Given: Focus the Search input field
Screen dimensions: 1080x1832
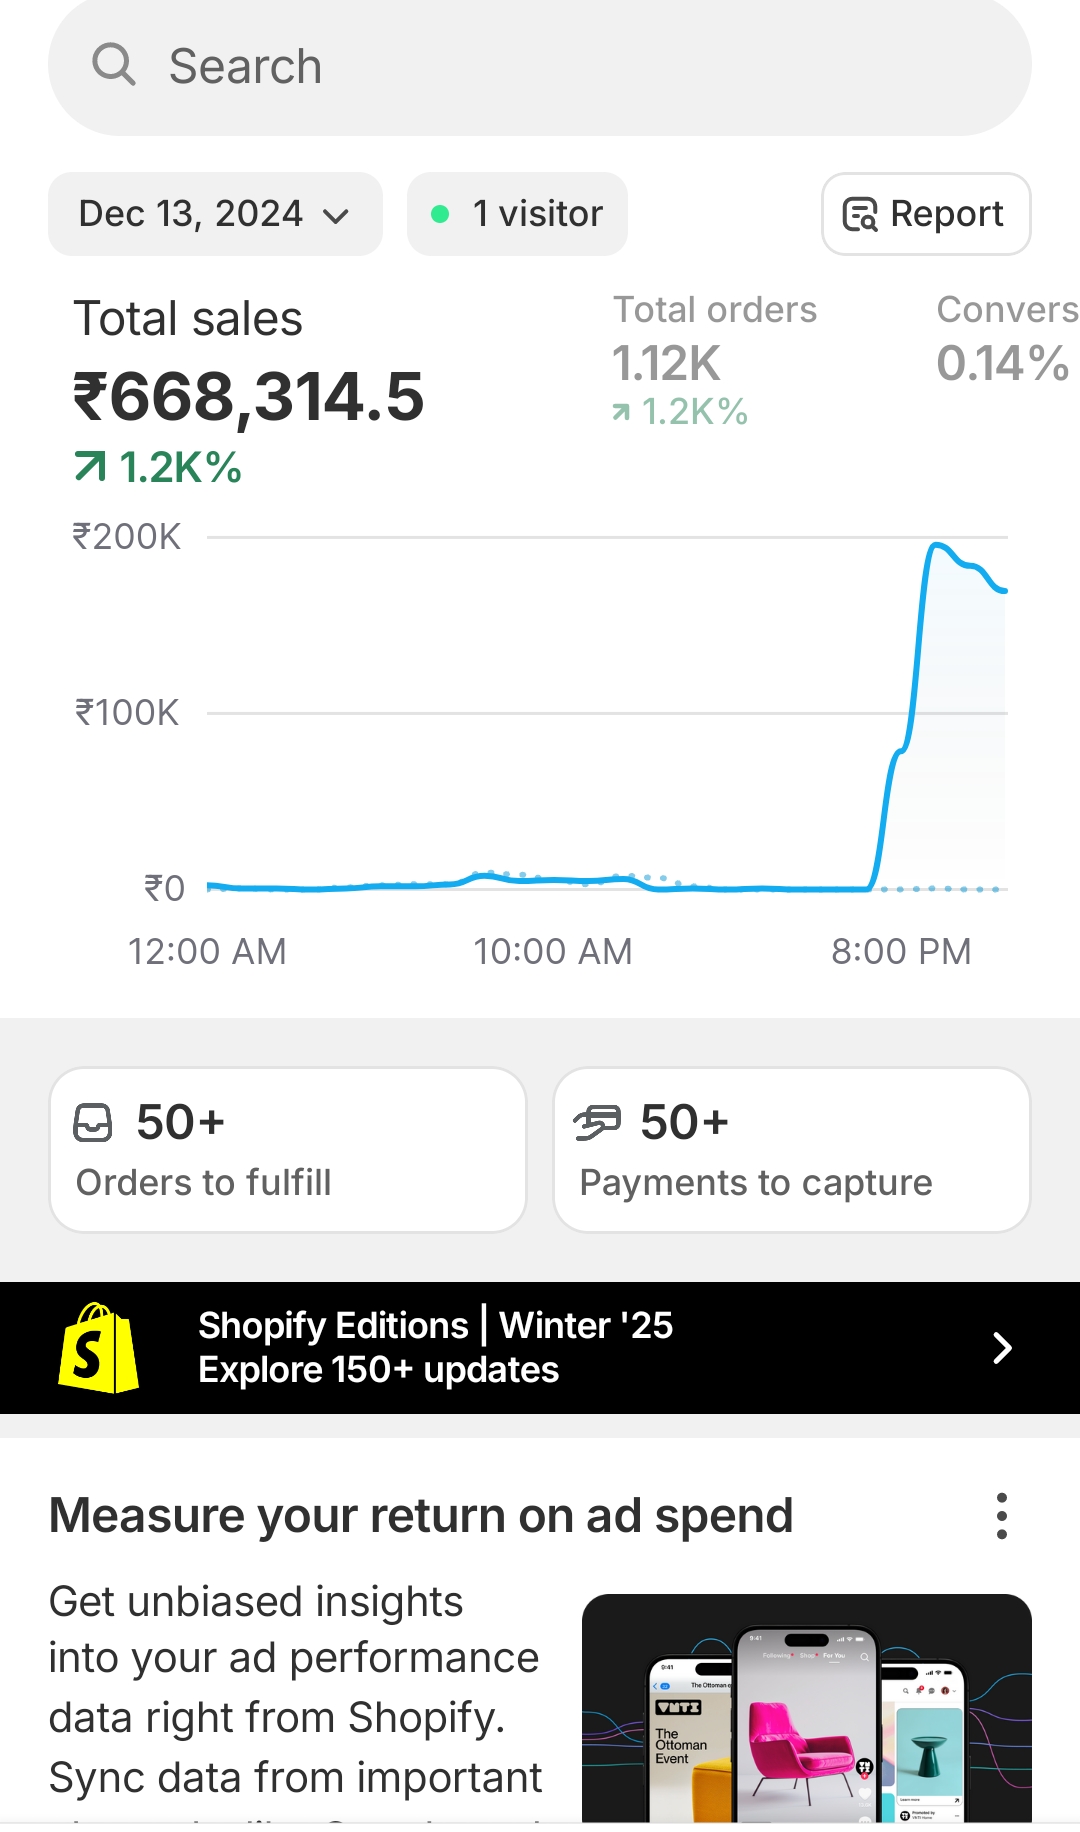Looking at the screenshot, I should (540, 66).
